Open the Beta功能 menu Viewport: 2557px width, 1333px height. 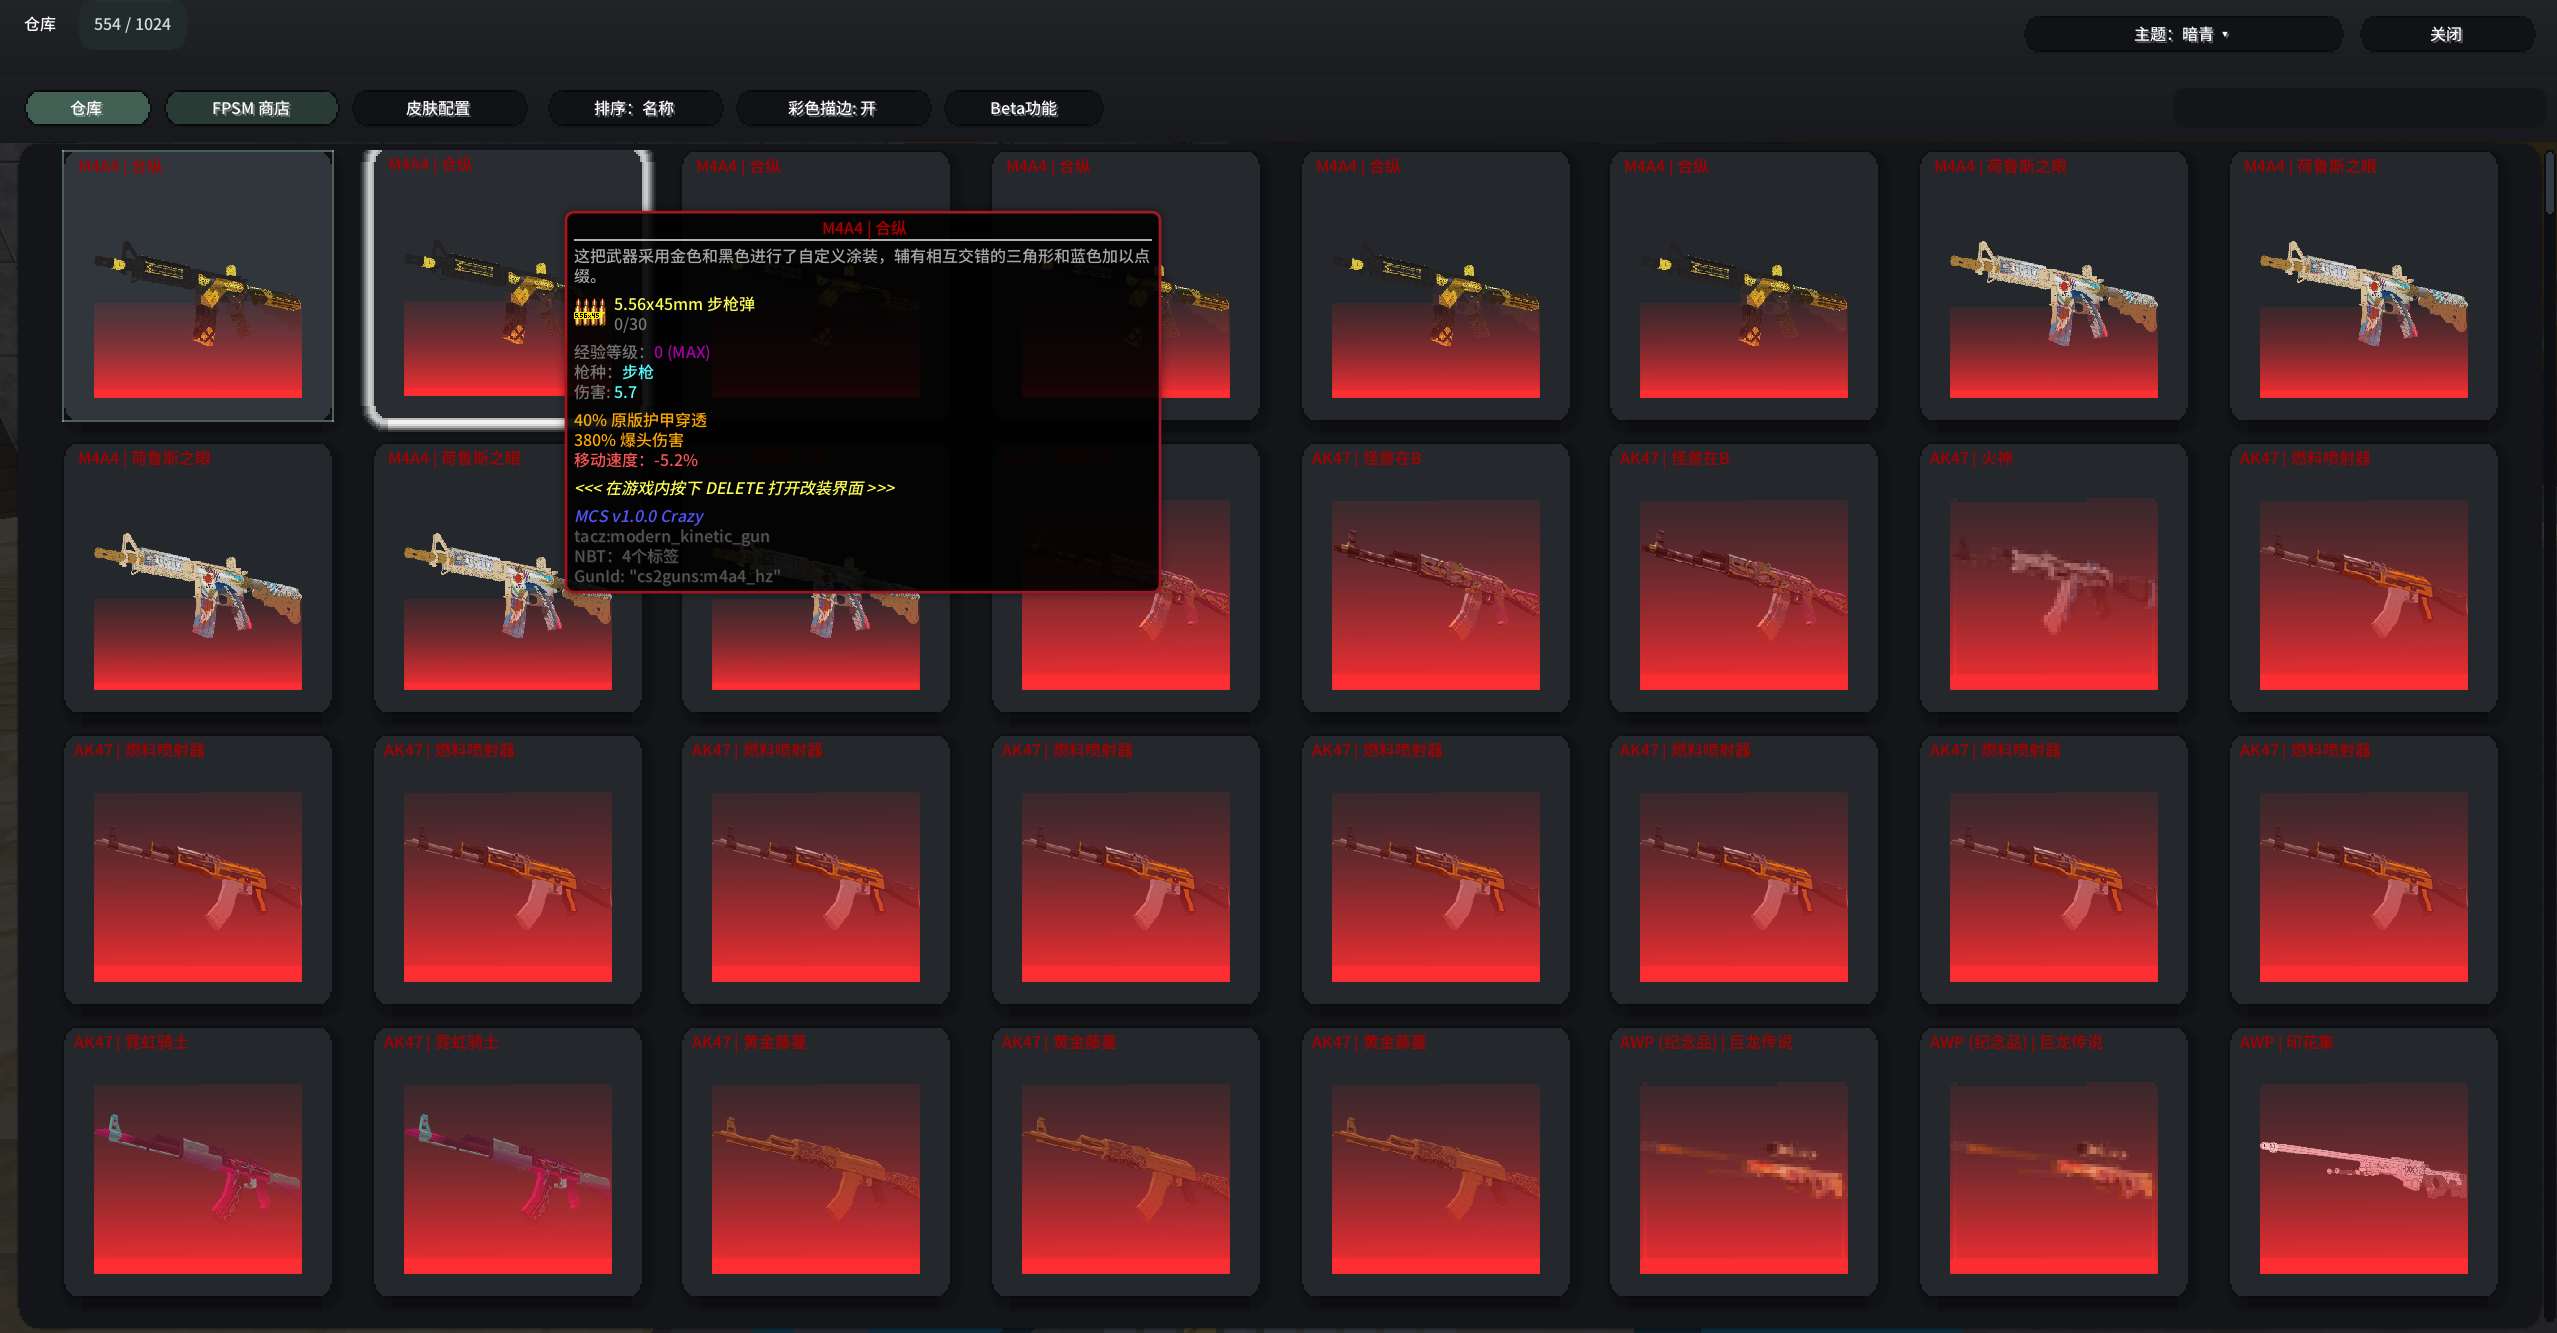[x=1023, y=108]
